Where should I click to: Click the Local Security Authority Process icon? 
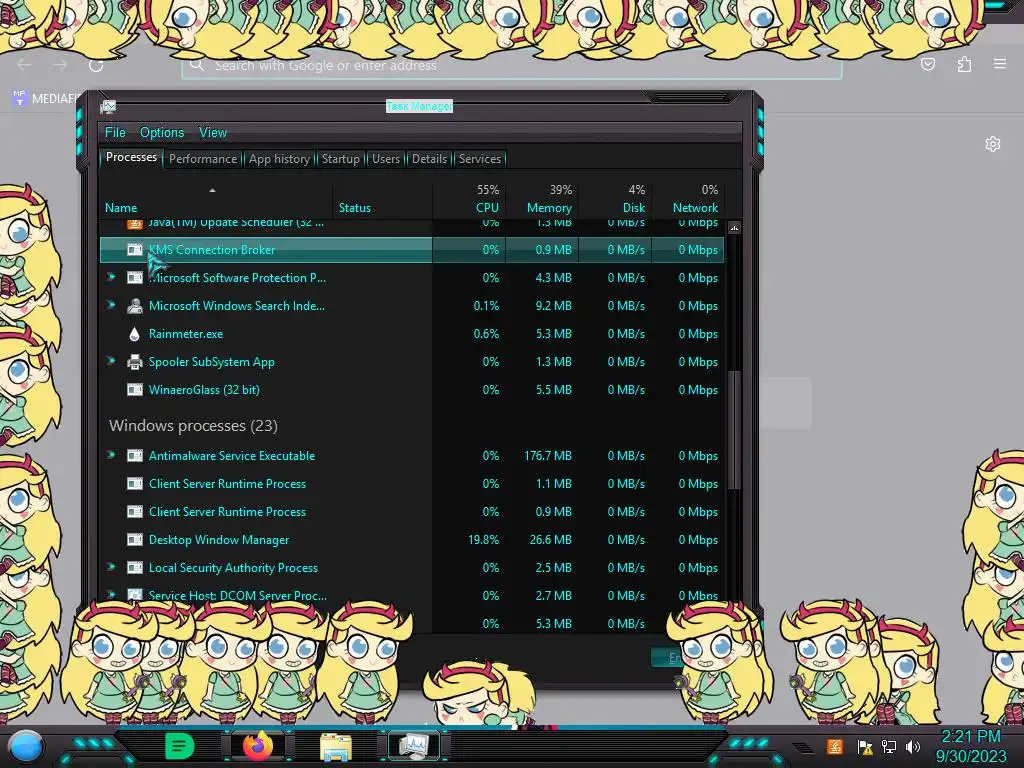(x=135, y=568)
